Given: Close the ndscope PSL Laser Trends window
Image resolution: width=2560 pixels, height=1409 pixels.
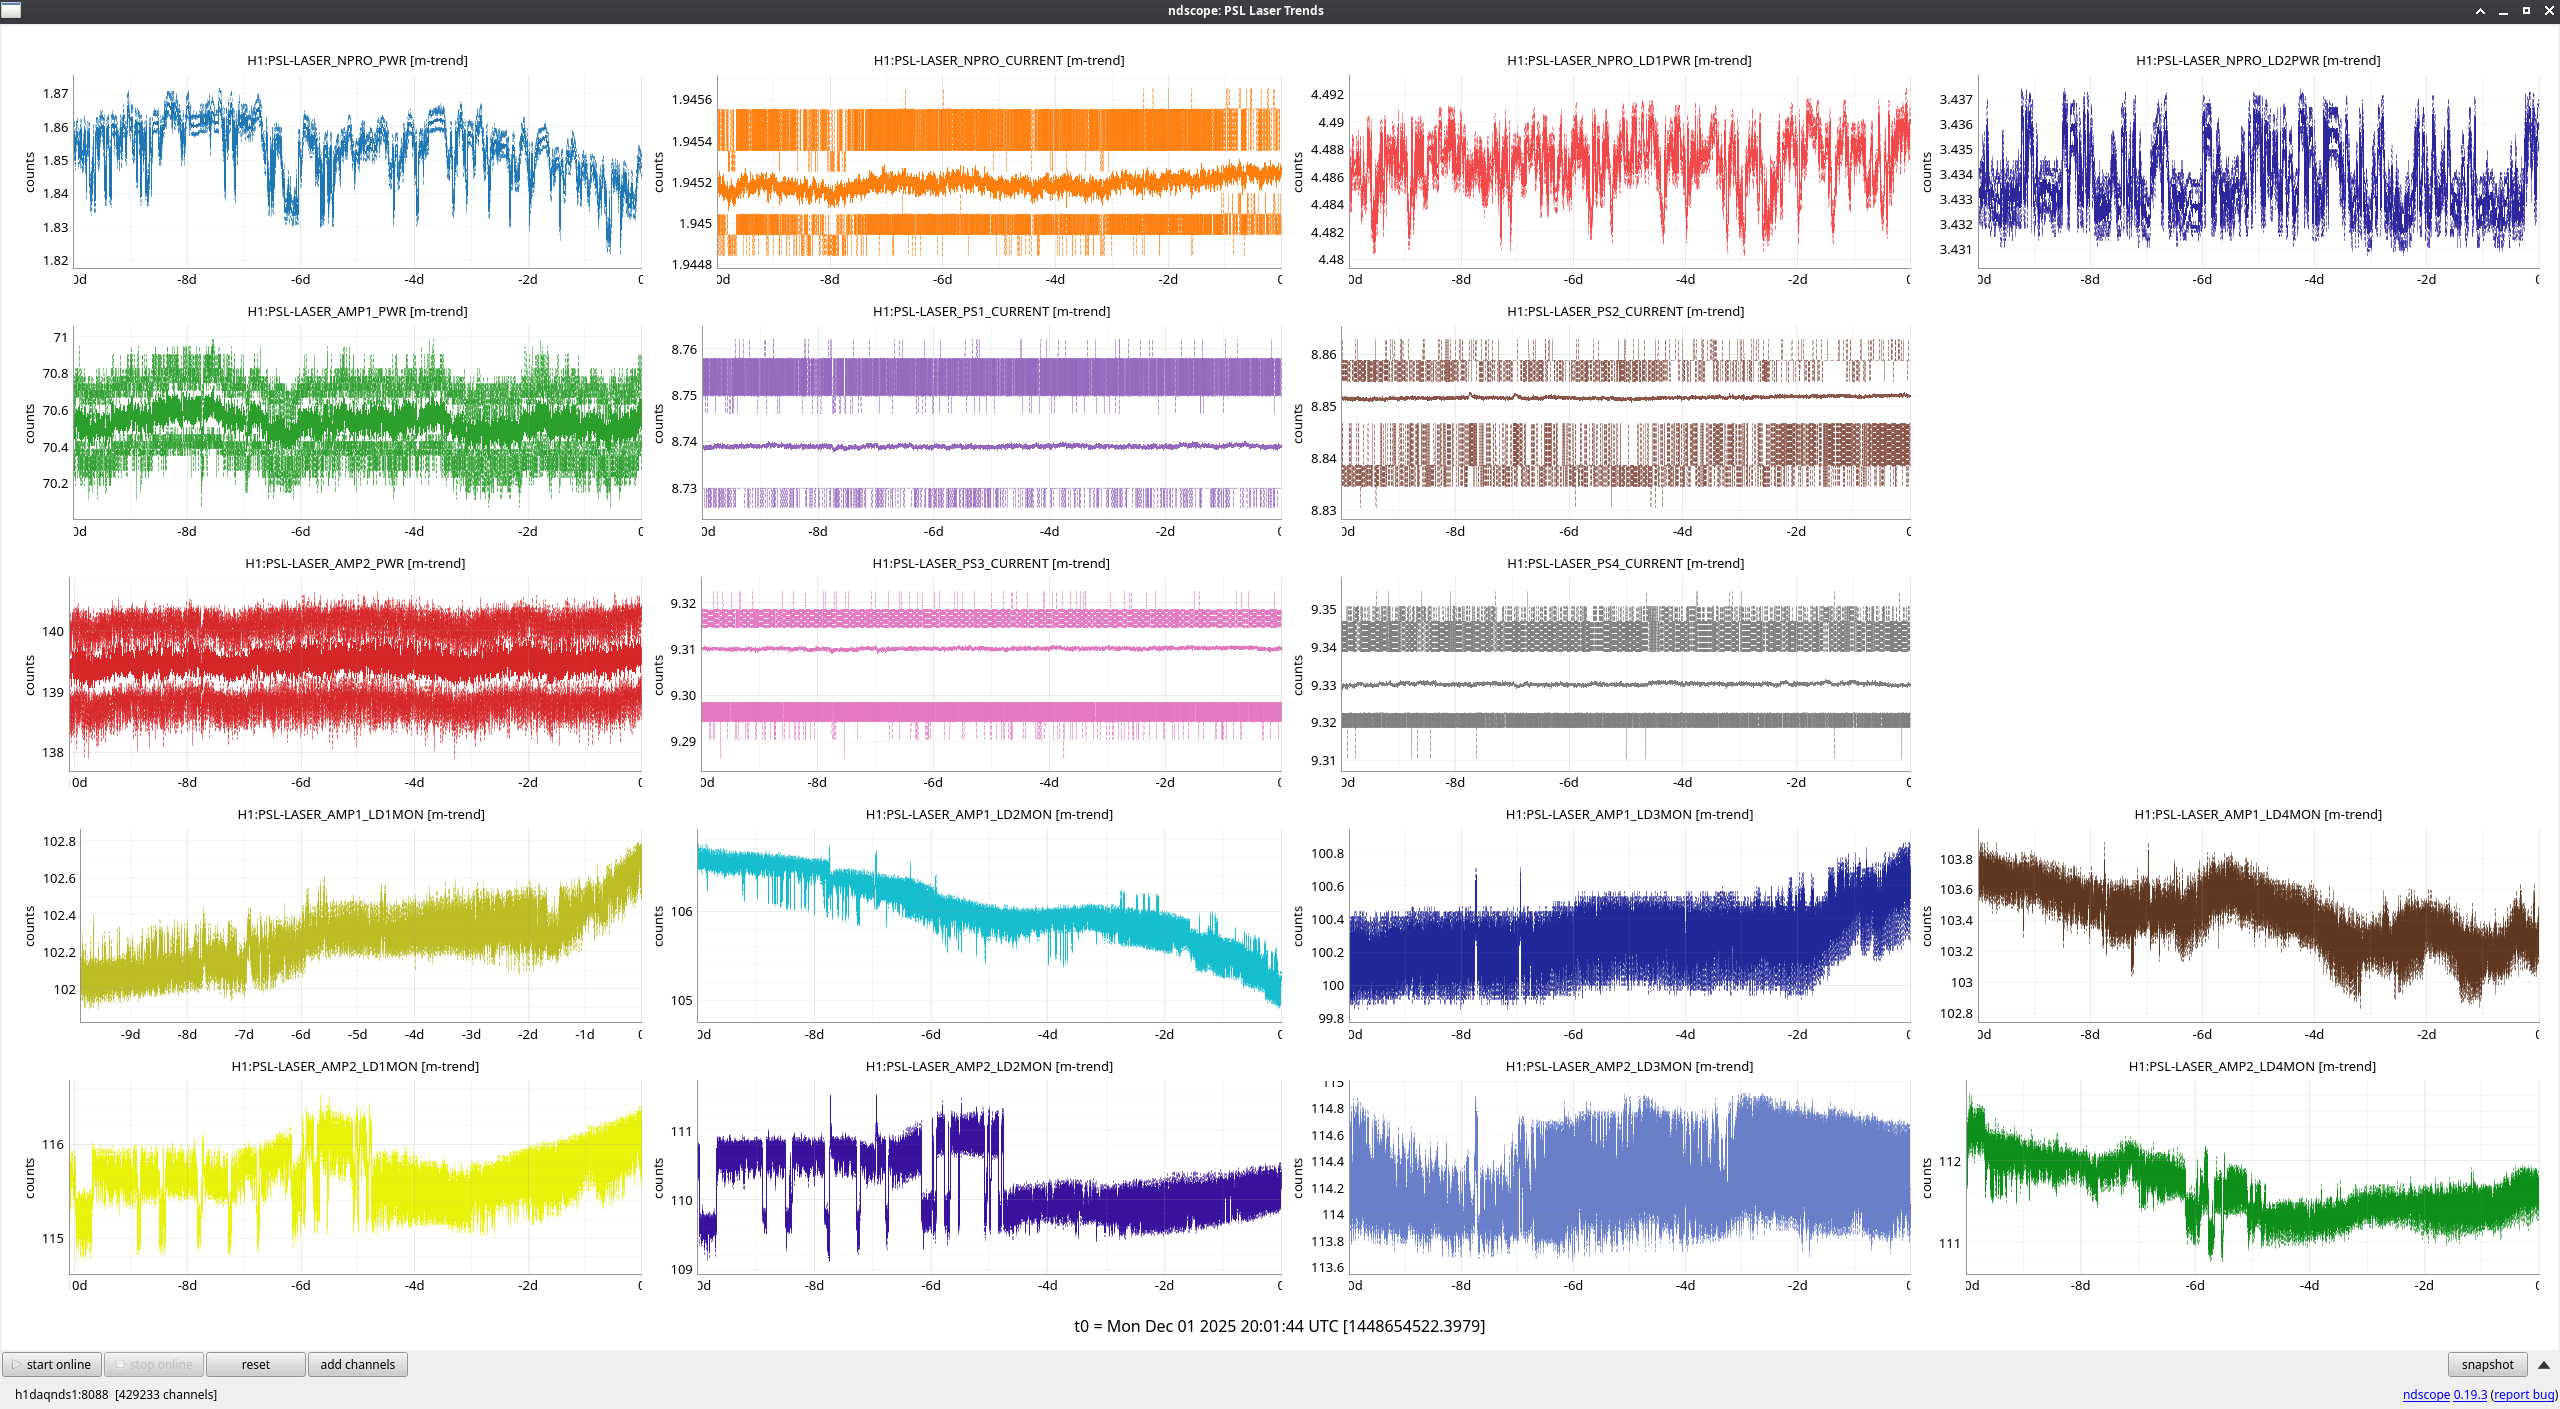Looking at the screenshot, I should coord(2549,11).
